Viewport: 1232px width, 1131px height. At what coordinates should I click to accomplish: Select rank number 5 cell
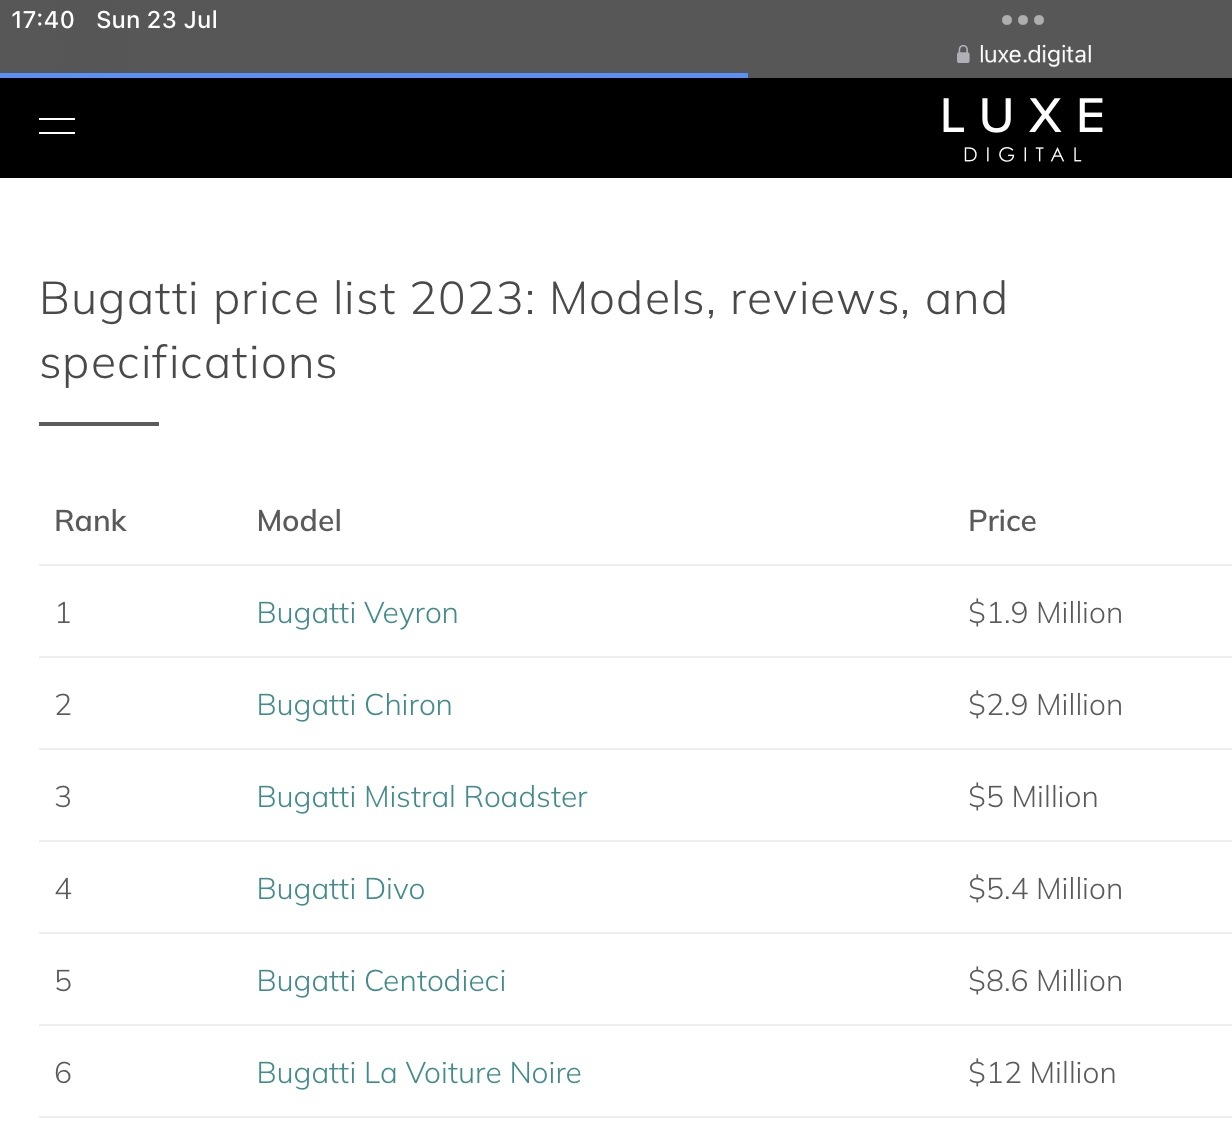(x=63, y=981)
